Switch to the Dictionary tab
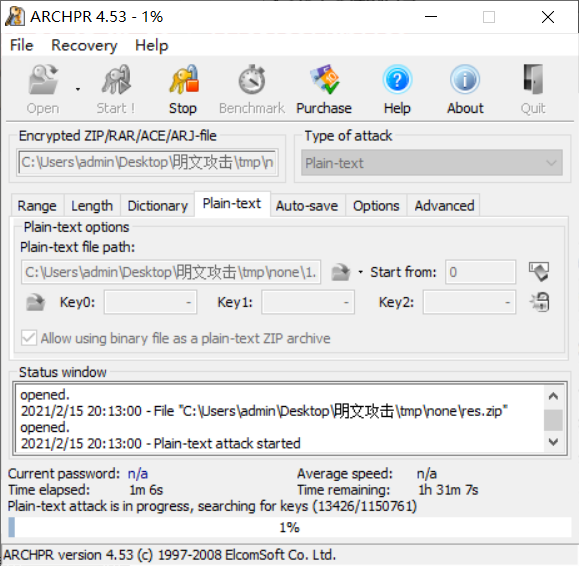 [158, 206]
